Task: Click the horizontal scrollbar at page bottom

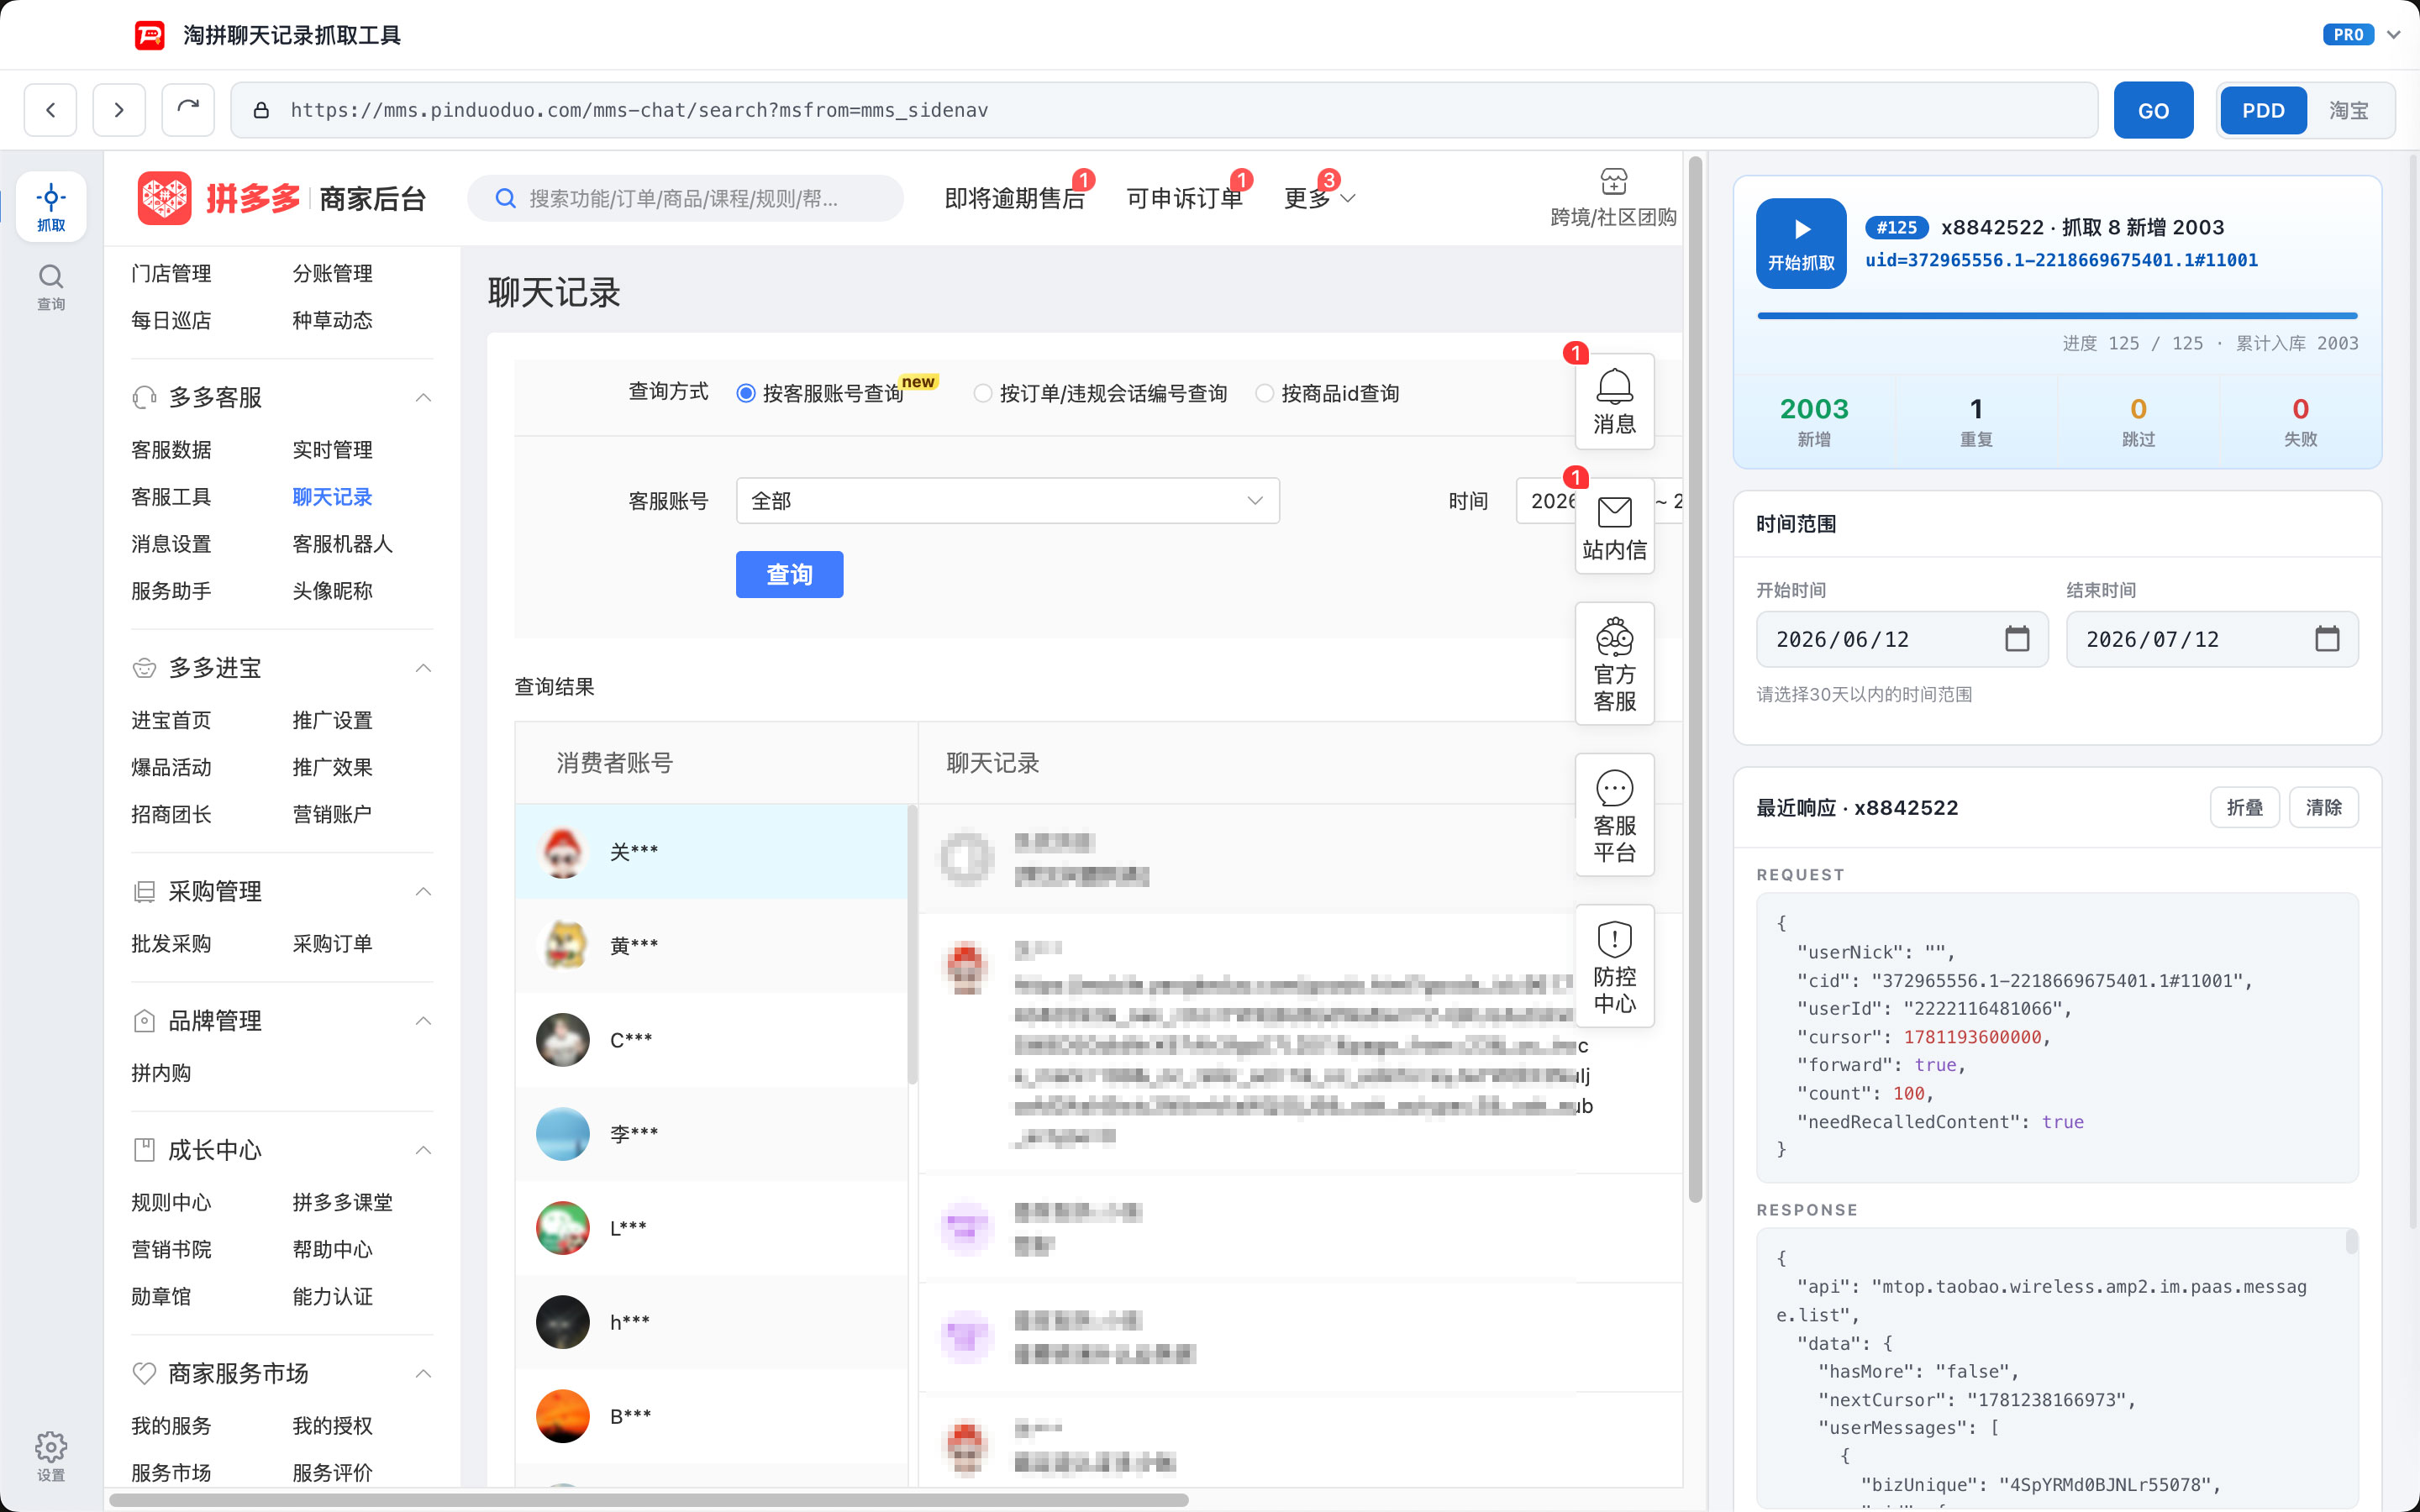Action: pyautogui.click(x=648, y=1500)
